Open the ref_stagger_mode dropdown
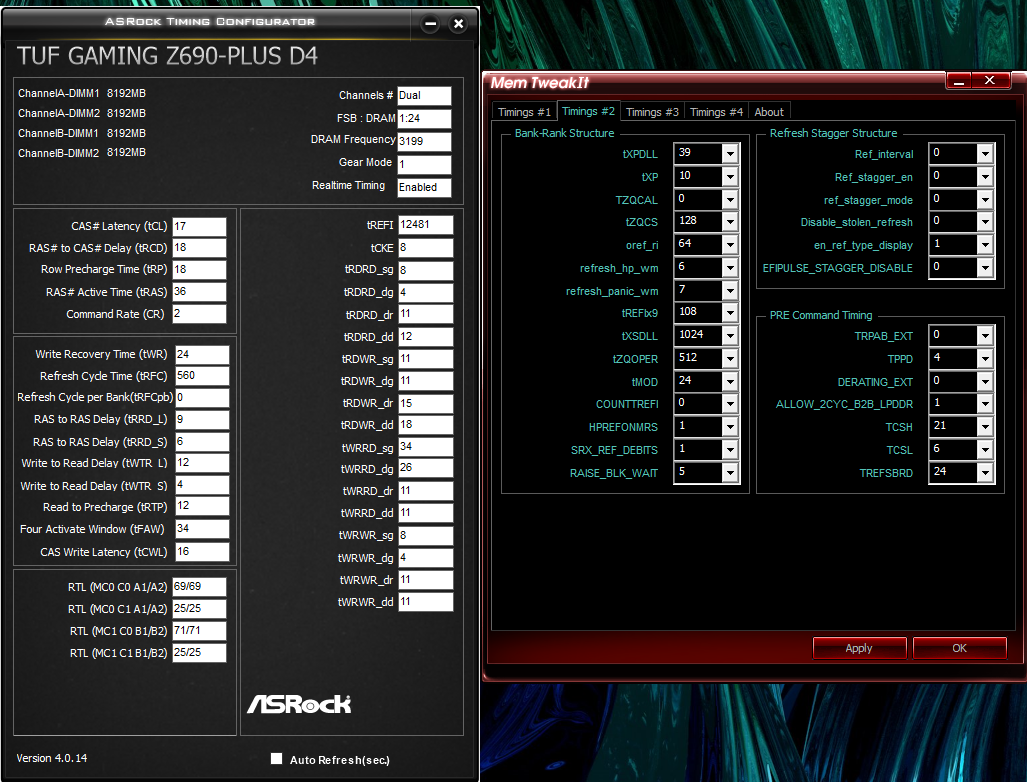 tap(985, 199)
